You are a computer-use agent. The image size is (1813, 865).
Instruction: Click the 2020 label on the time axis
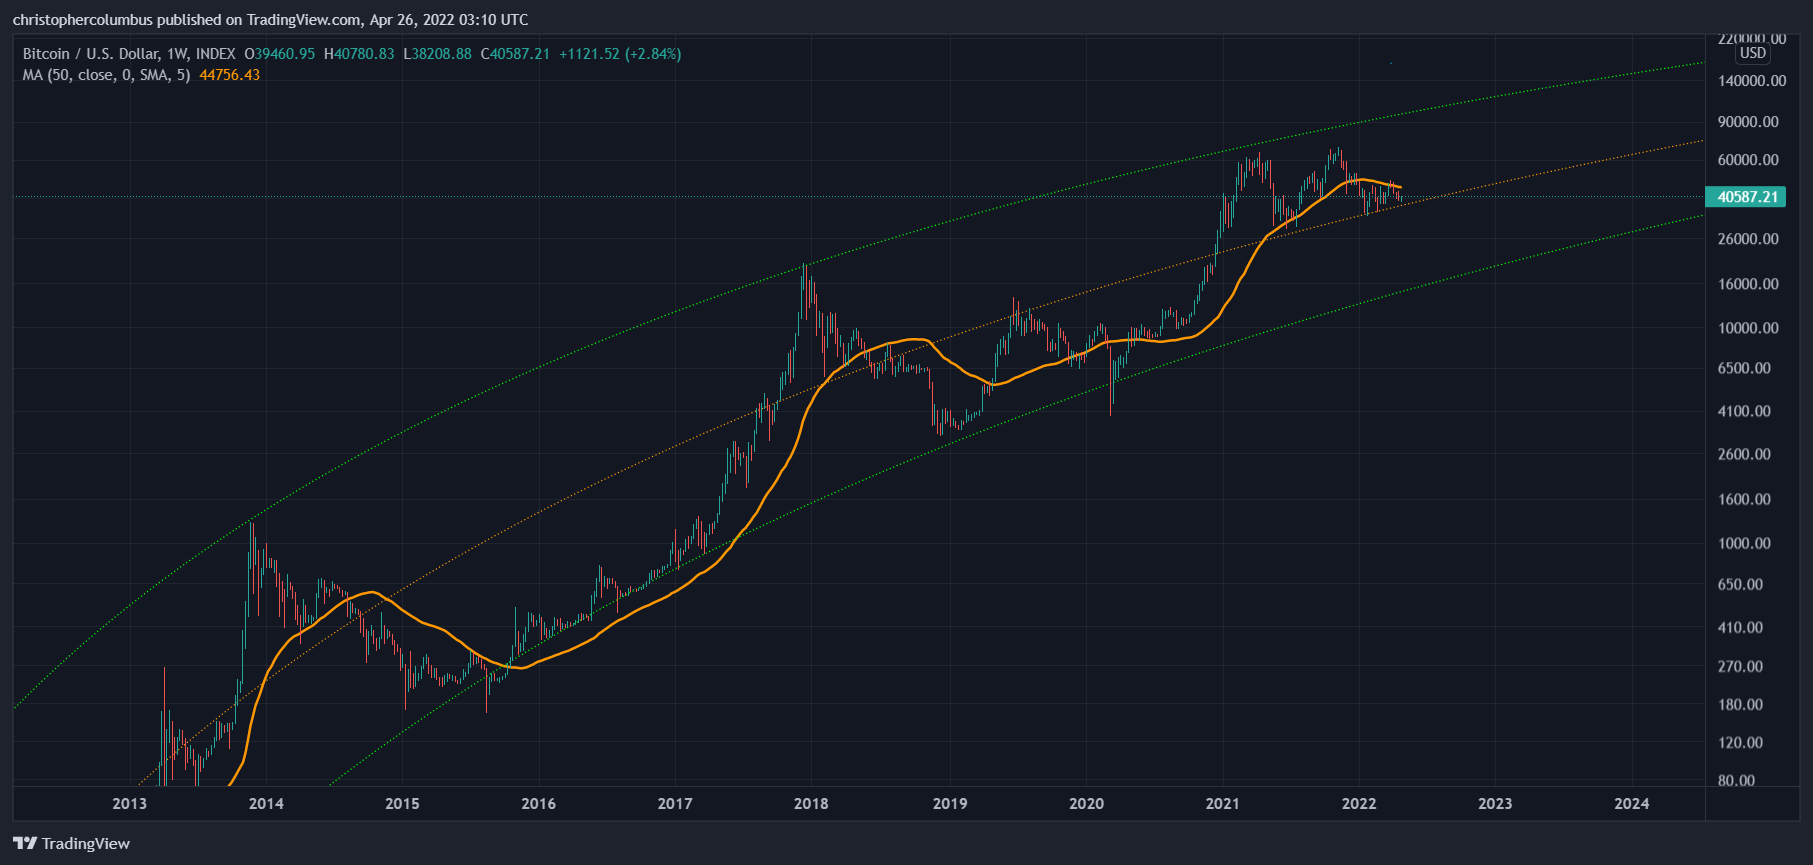pos(1086,803)
